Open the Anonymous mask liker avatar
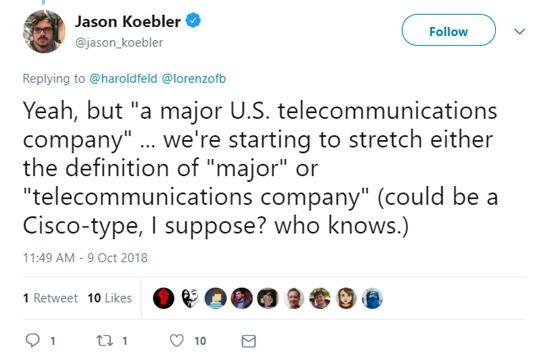Viewport: 554px width, 363px height. (190, 298)
